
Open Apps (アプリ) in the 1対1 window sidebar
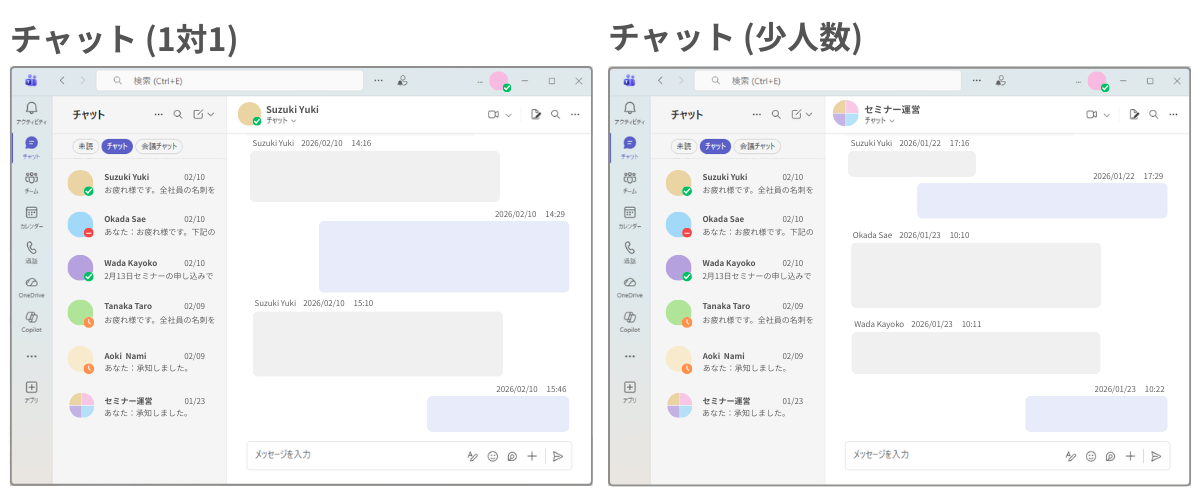point(31,391)
